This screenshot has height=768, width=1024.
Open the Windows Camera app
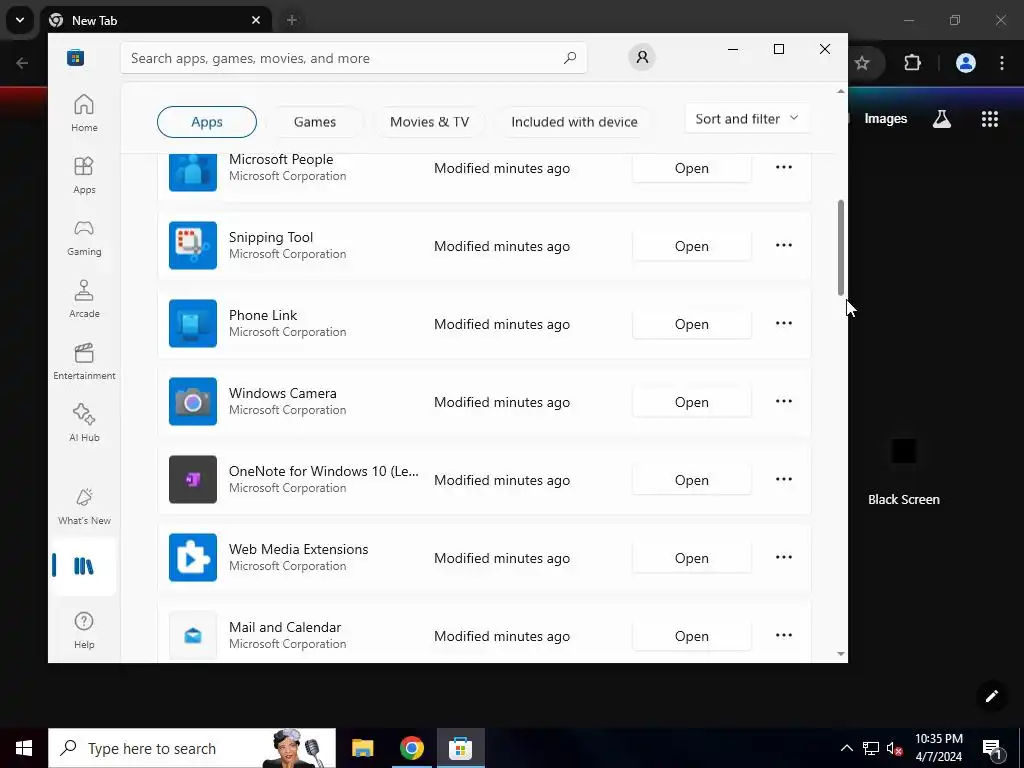coord(692,402)
